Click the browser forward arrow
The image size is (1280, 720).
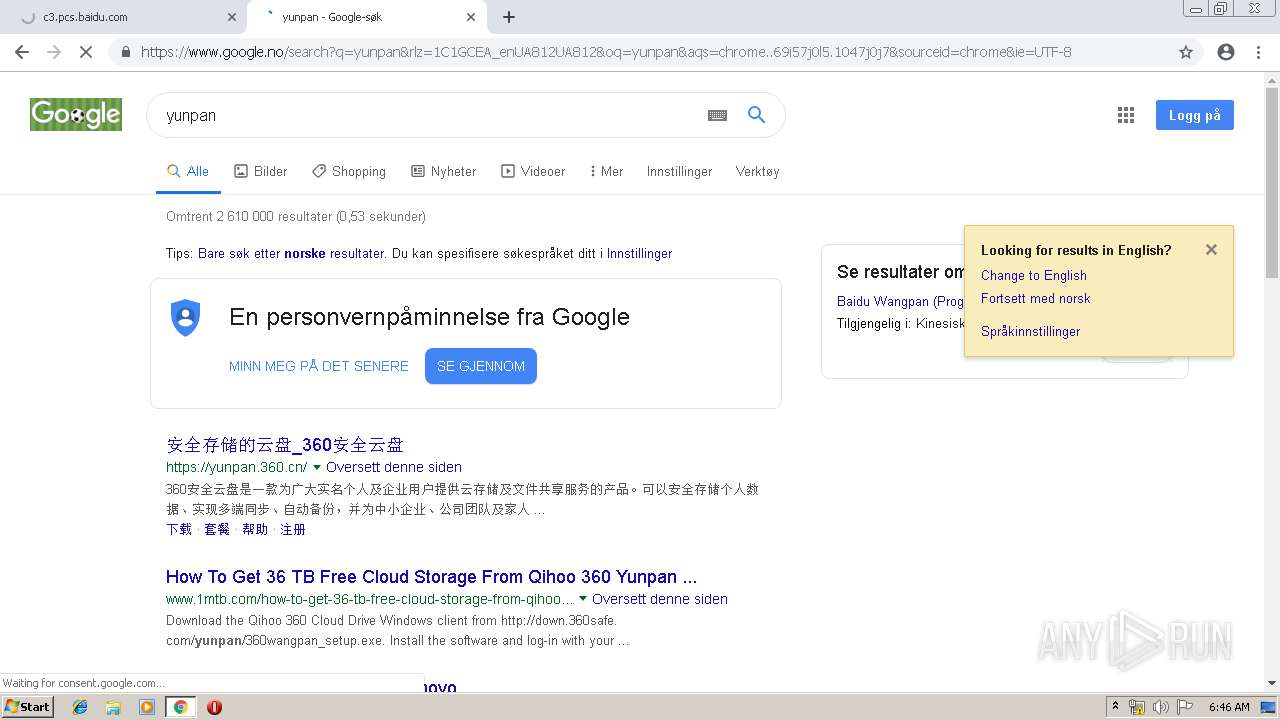[x=54, y=52]
